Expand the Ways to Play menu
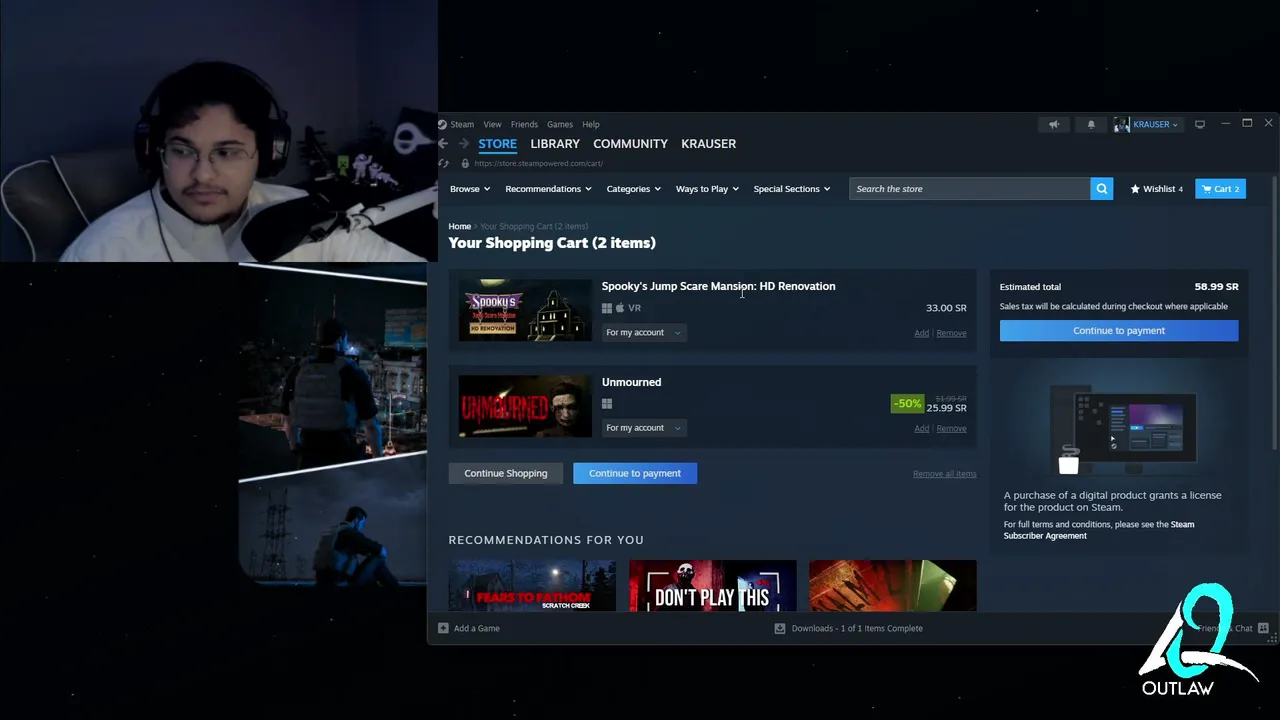The image size is (1280, 720). pyautogui.click(x=707, y=189)
